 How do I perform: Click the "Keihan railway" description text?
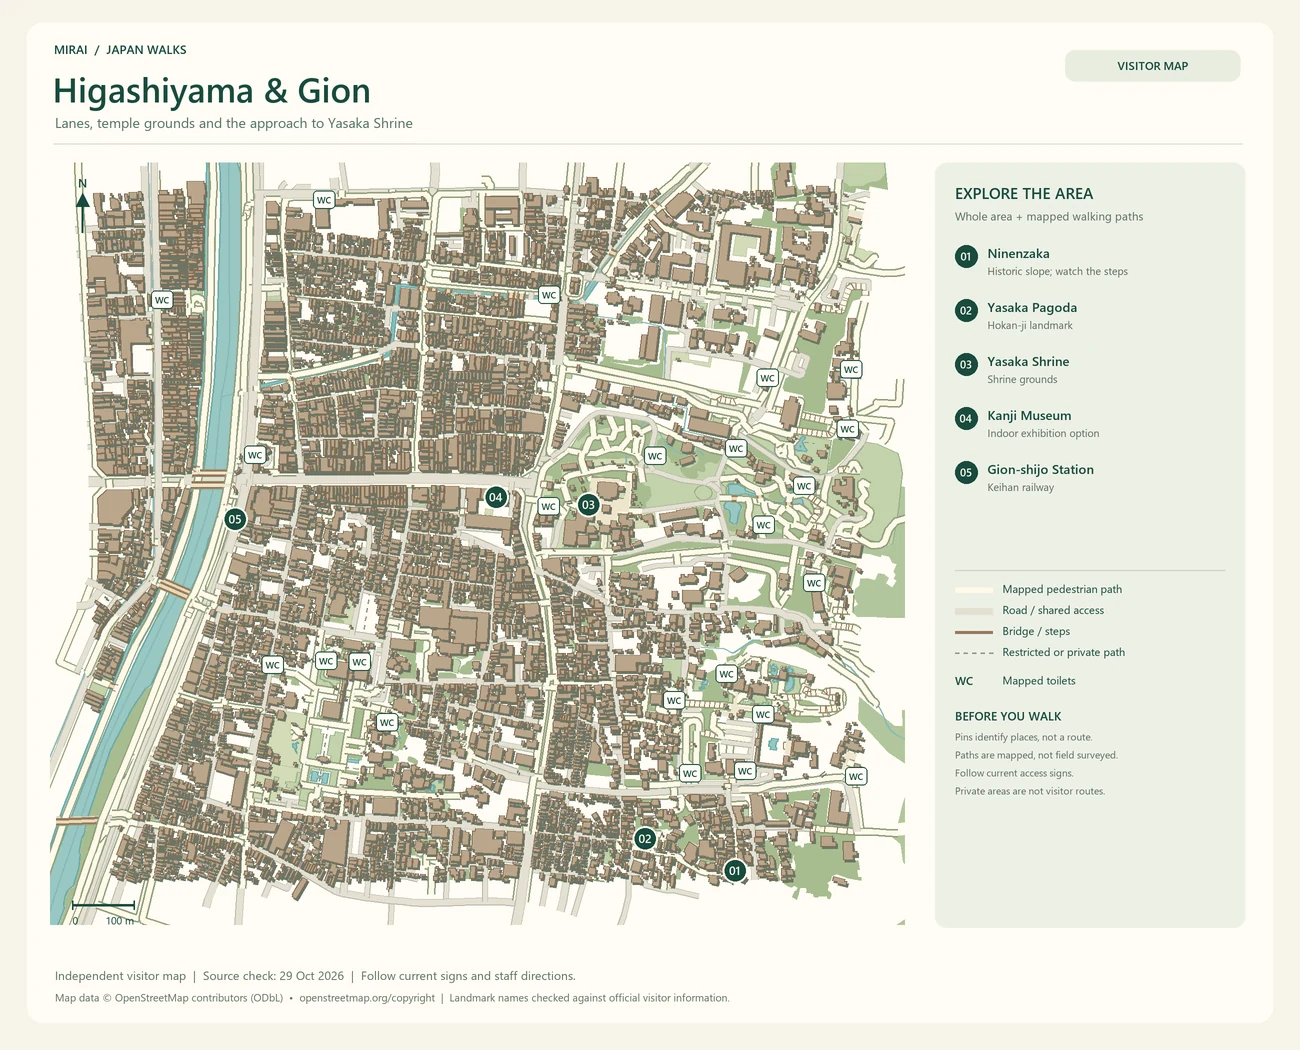click(x=1020, y=488)
